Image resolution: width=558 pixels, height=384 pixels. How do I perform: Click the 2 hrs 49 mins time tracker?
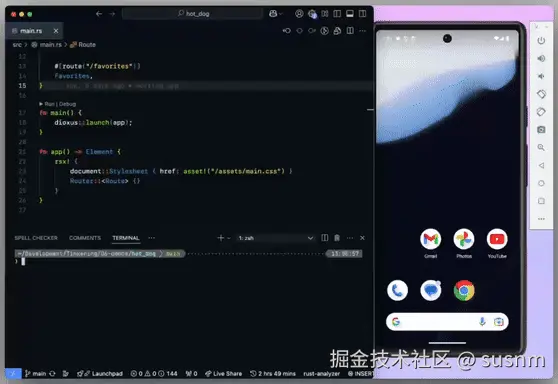[273, 374]
